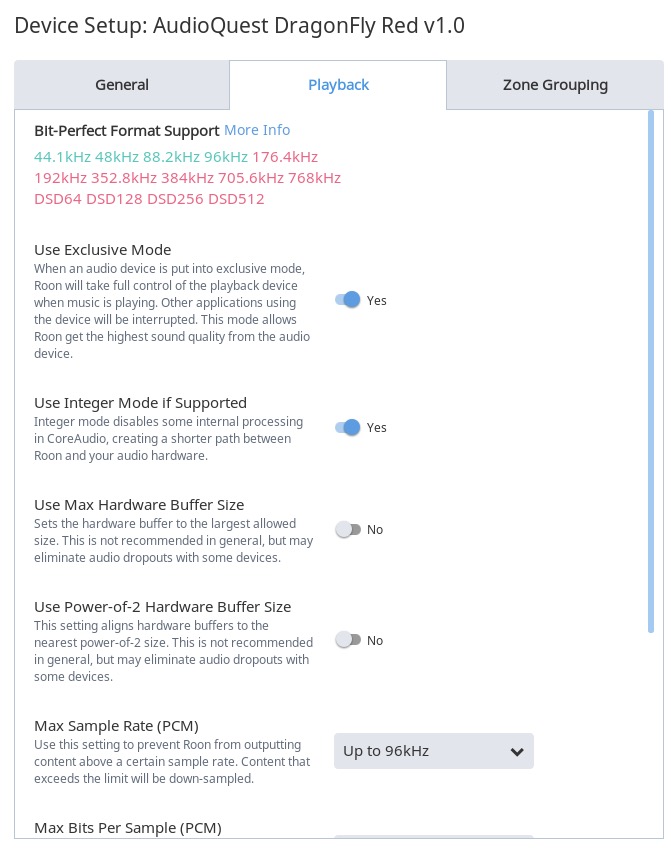This screenshot has width=671, height=848.
Task: Click the Yes label beside Exclusive Mode
Action: pyautogui.click(x=376, y=300)
